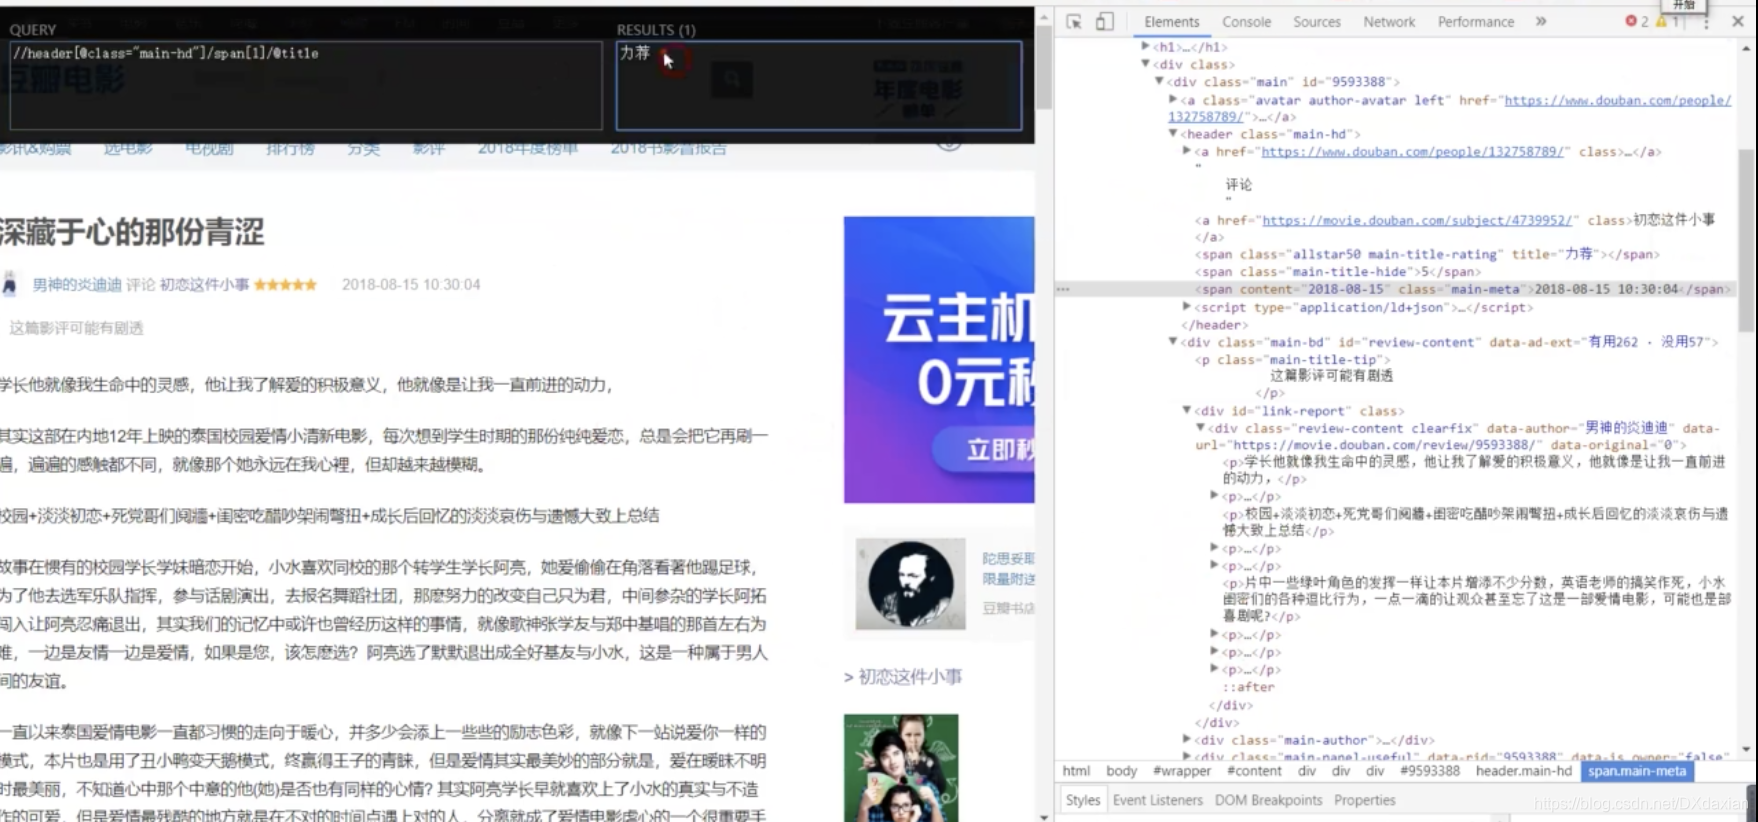1758x822 pixels.
Task: Collapse the div class="main-bd" review-content node
Action: click(1173, 342)
